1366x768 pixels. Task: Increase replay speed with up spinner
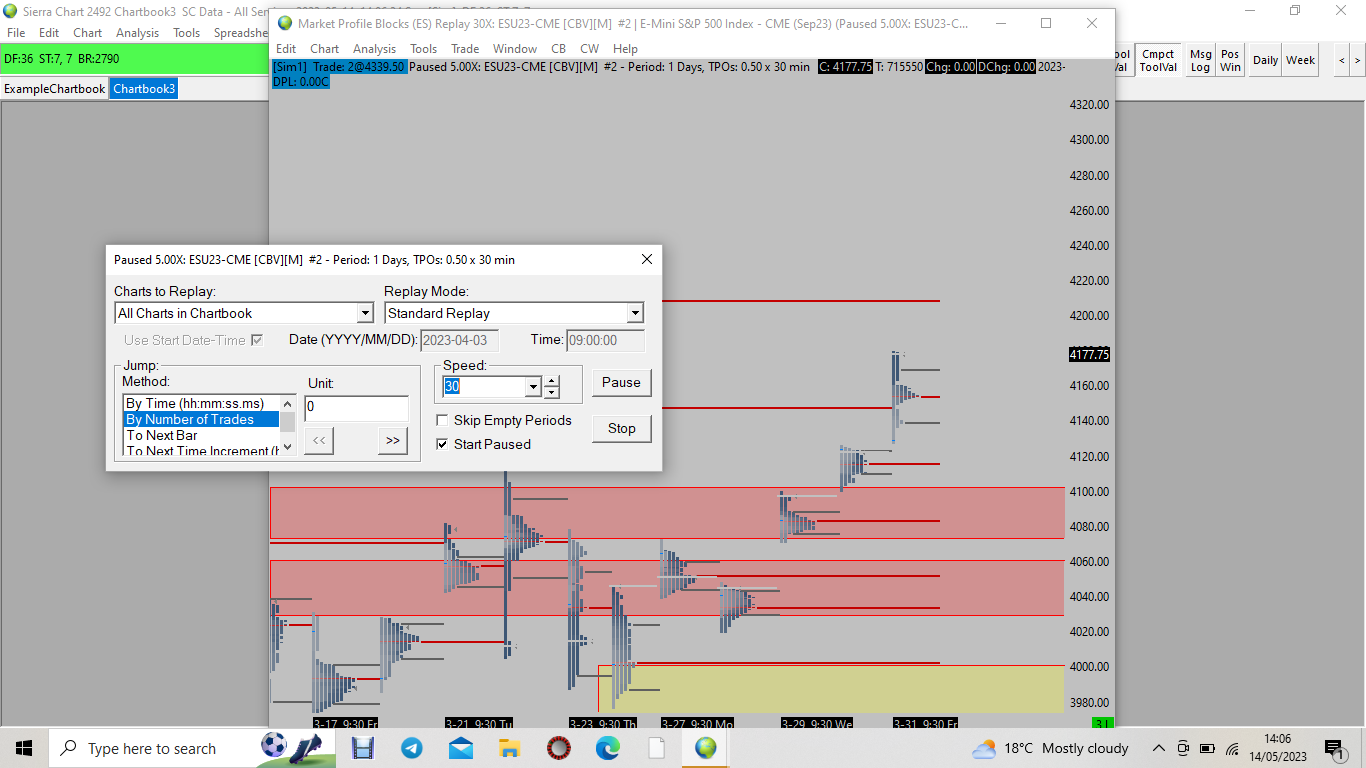click(551, 381)
